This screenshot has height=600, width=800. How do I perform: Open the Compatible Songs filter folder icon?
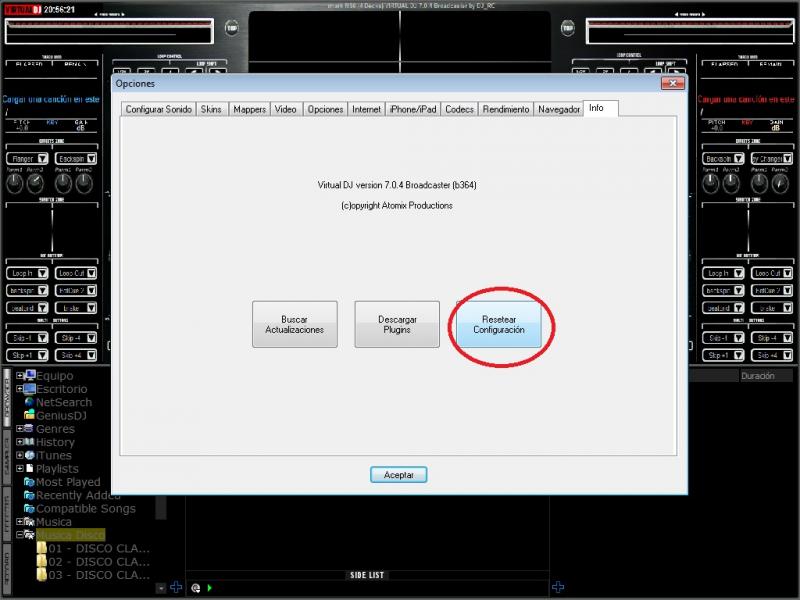click(x=29, y=508)
